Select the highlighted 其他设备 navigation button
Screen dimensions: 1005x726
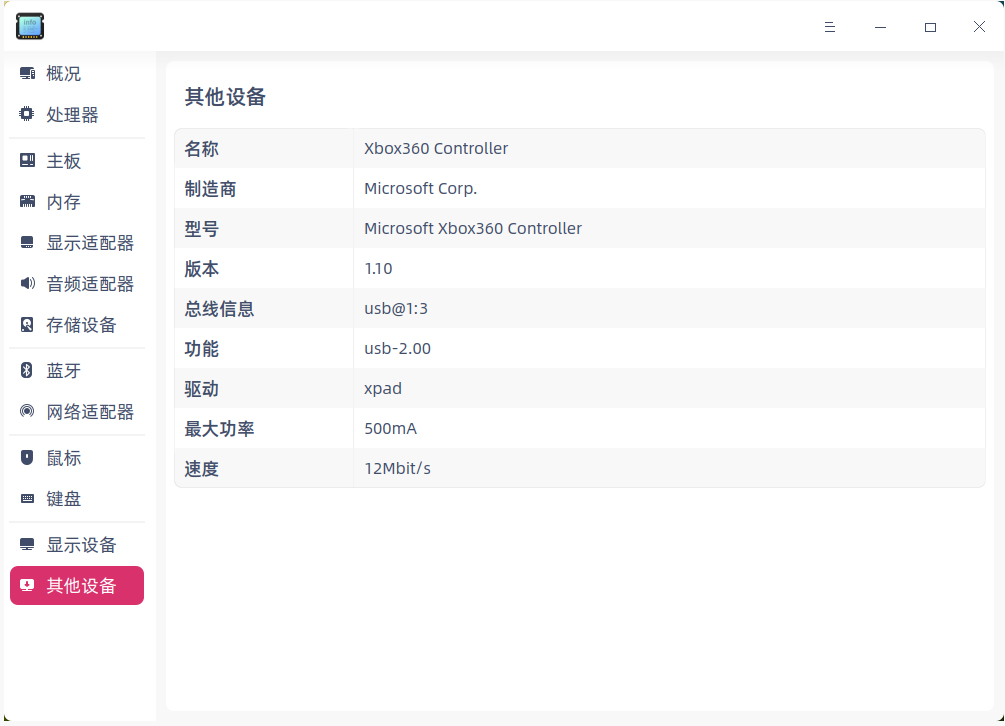click(x=77, y=585)
